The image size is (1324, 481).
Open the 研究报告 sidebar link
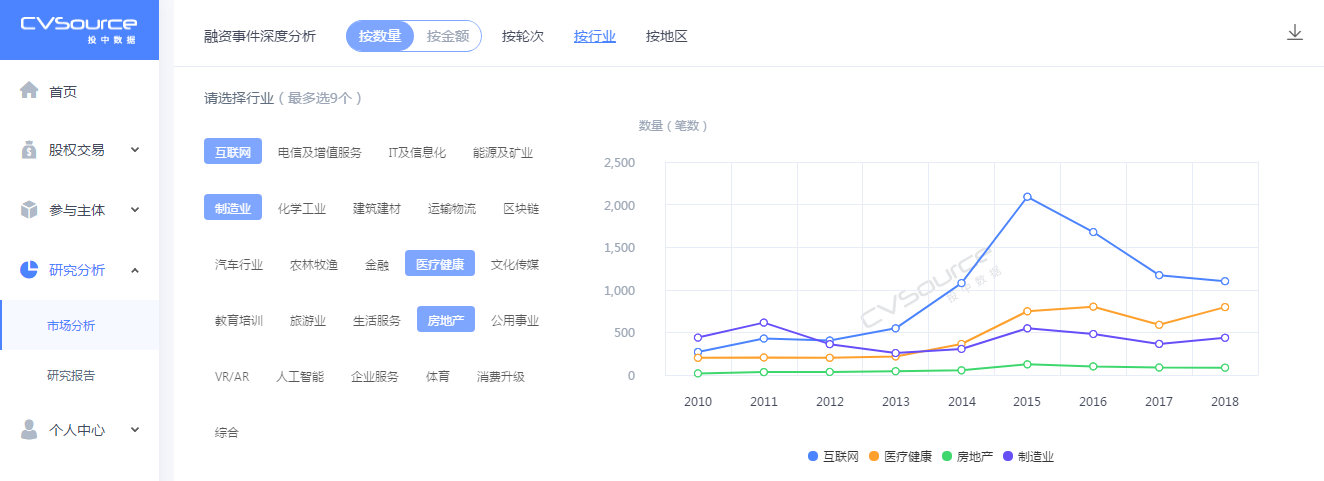point(72,376)
